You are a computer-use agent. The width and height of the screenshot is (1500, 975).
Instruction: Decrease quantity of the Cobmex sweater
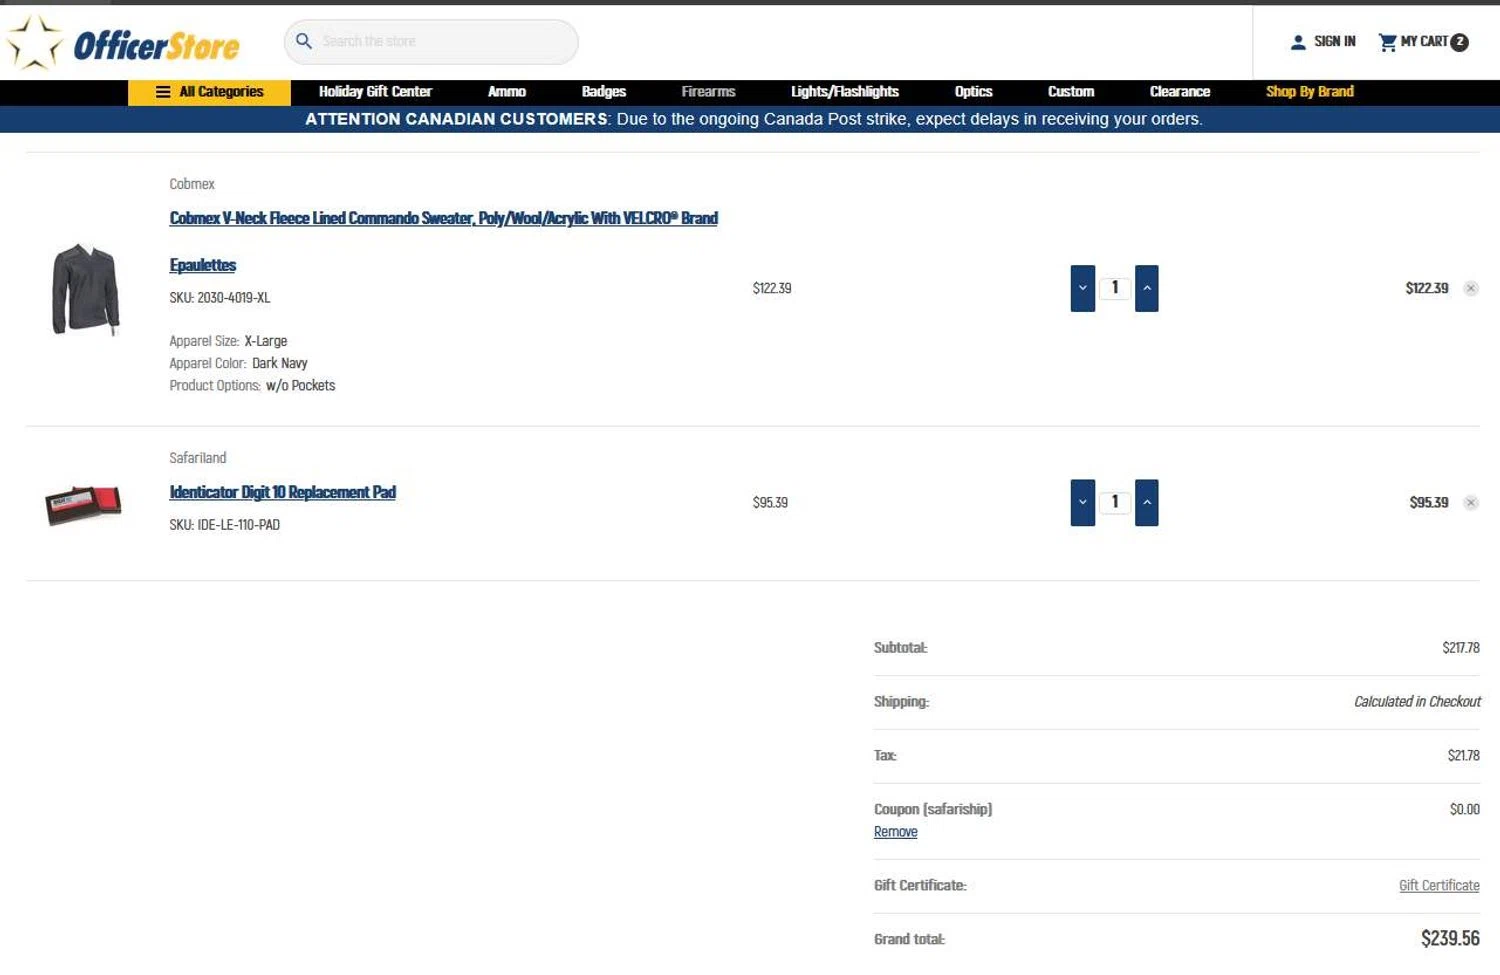[x=1082, y=288]
